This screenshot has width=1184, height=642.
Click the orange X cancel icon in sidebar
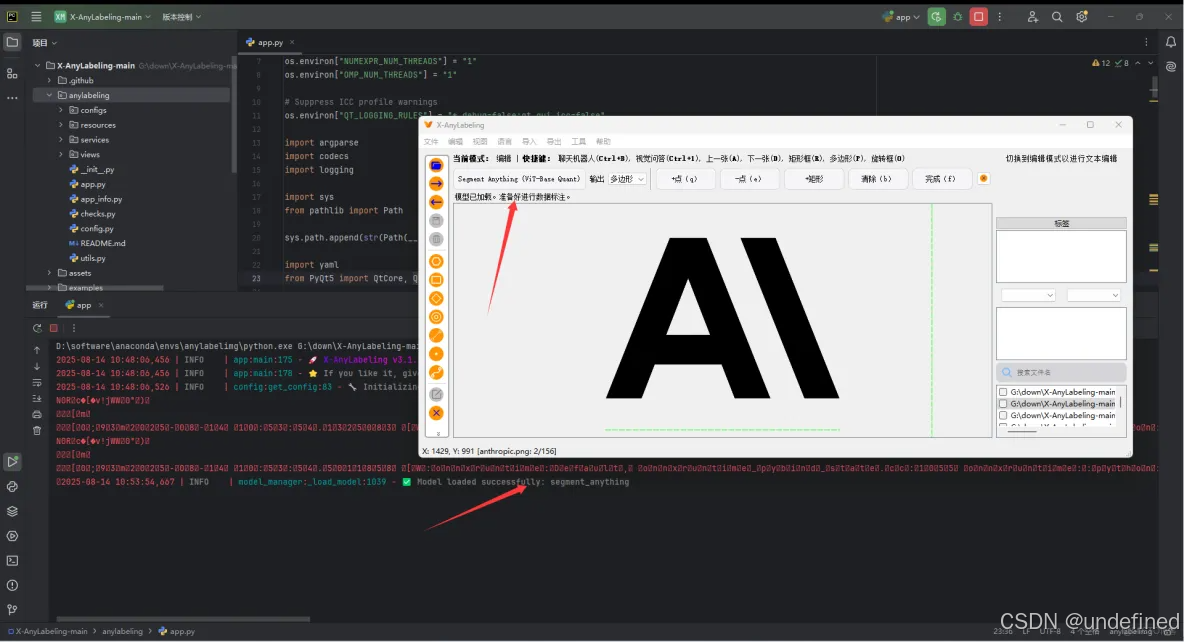(x=437, y=411)
